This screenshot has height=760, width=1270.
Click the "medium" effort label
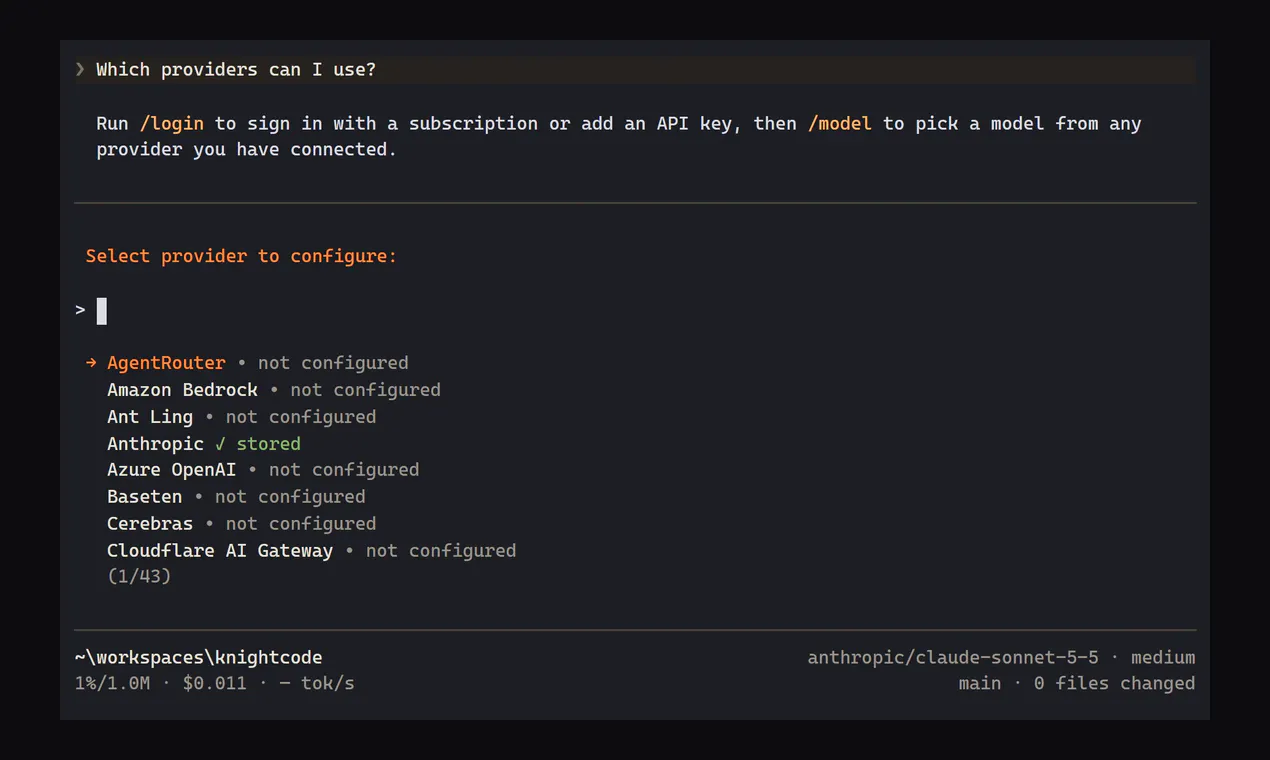1163,658
